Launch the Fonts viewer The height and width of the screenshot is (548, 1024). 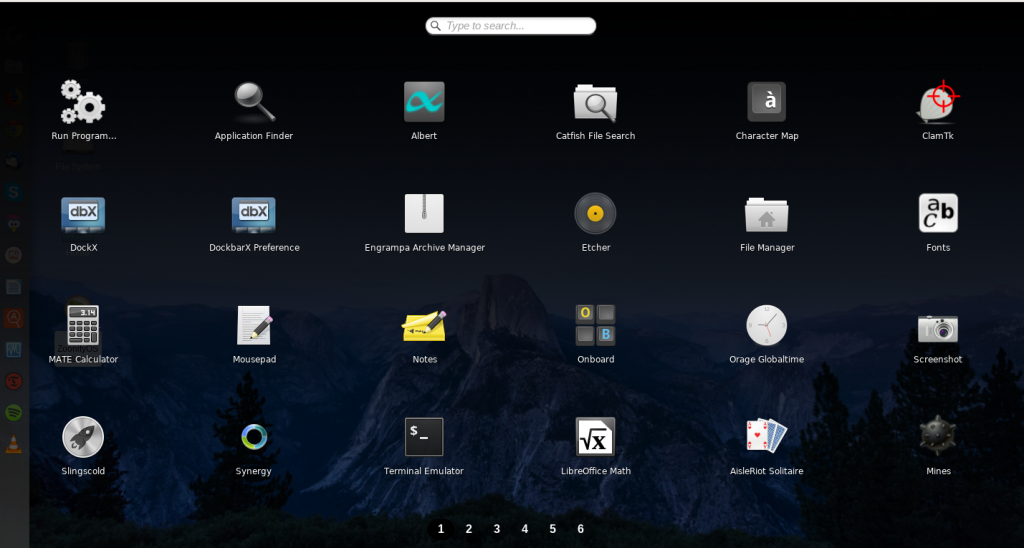click(938, 214)
